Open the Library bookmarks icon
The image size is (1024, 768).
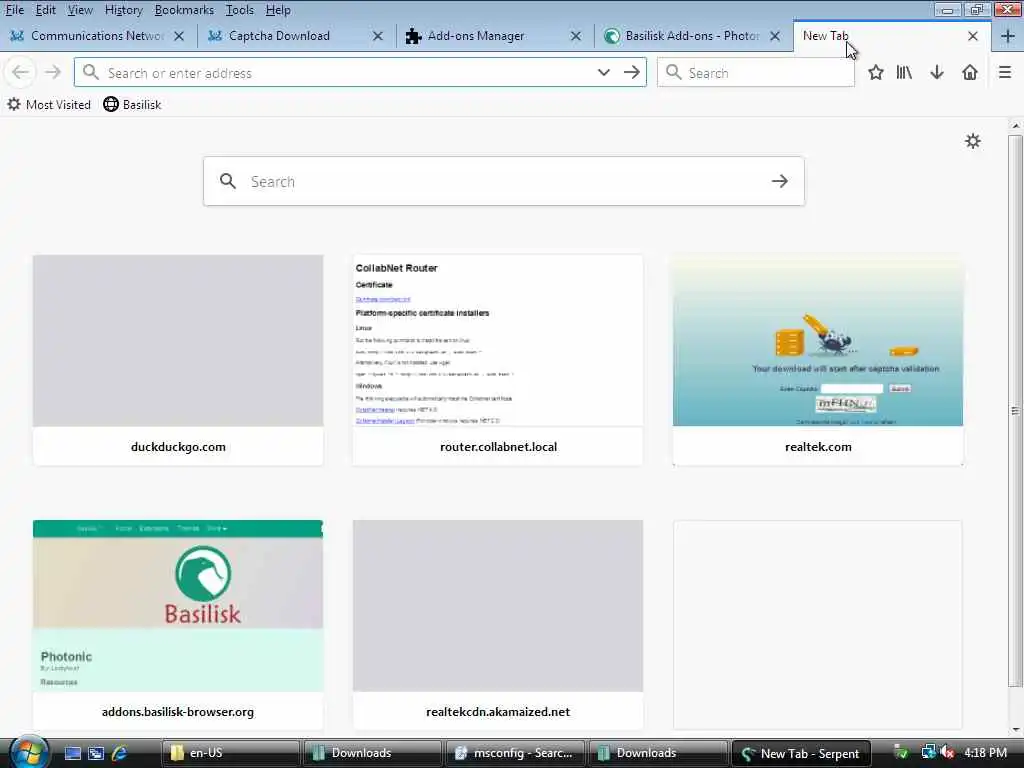[904, 72]
